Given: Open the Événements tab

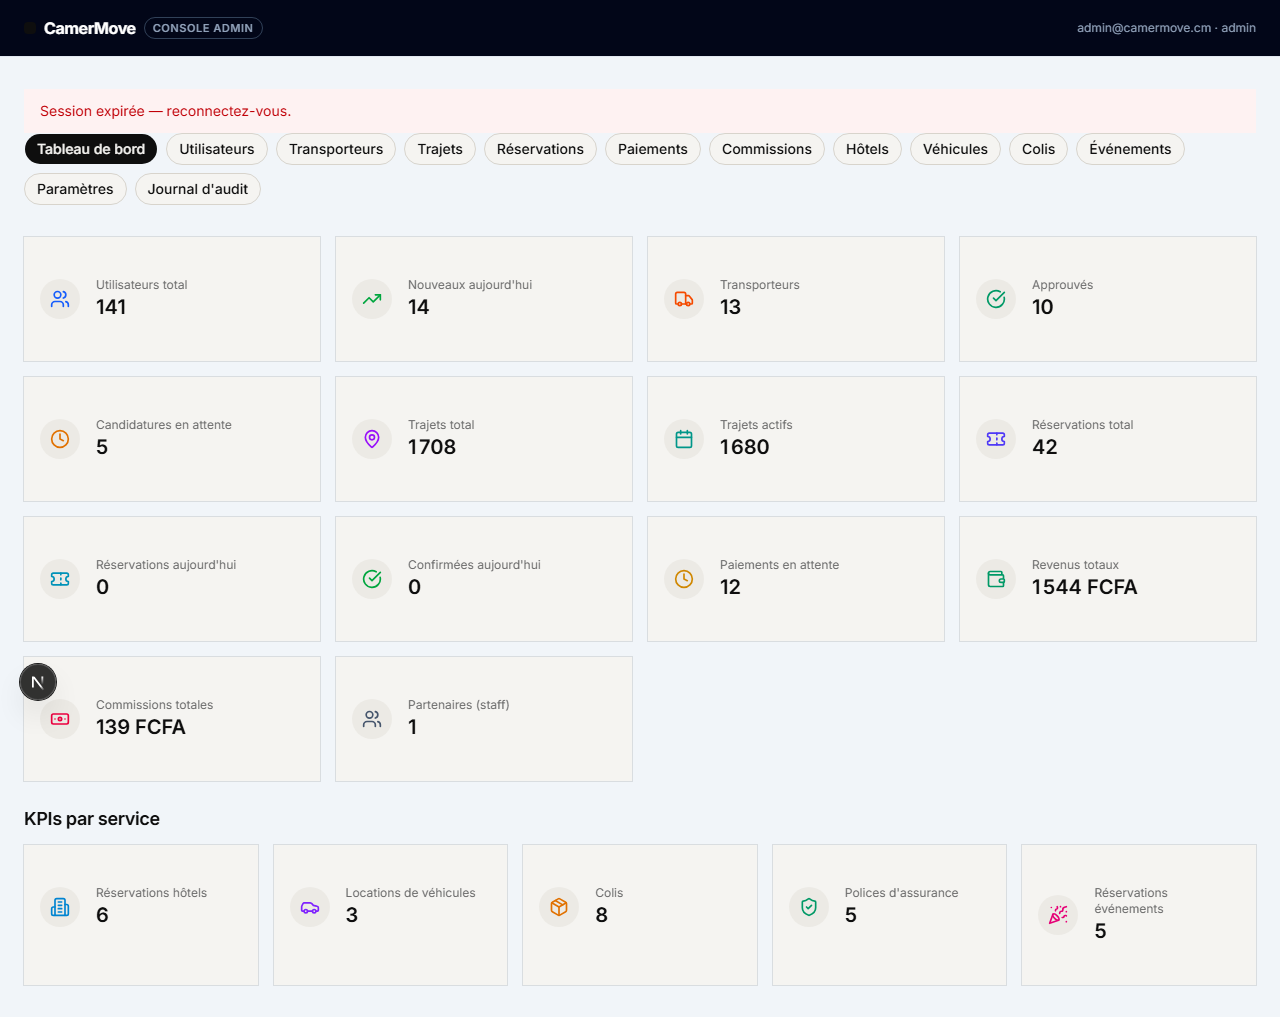Looking at the screenshot, I should point(1130,149).
